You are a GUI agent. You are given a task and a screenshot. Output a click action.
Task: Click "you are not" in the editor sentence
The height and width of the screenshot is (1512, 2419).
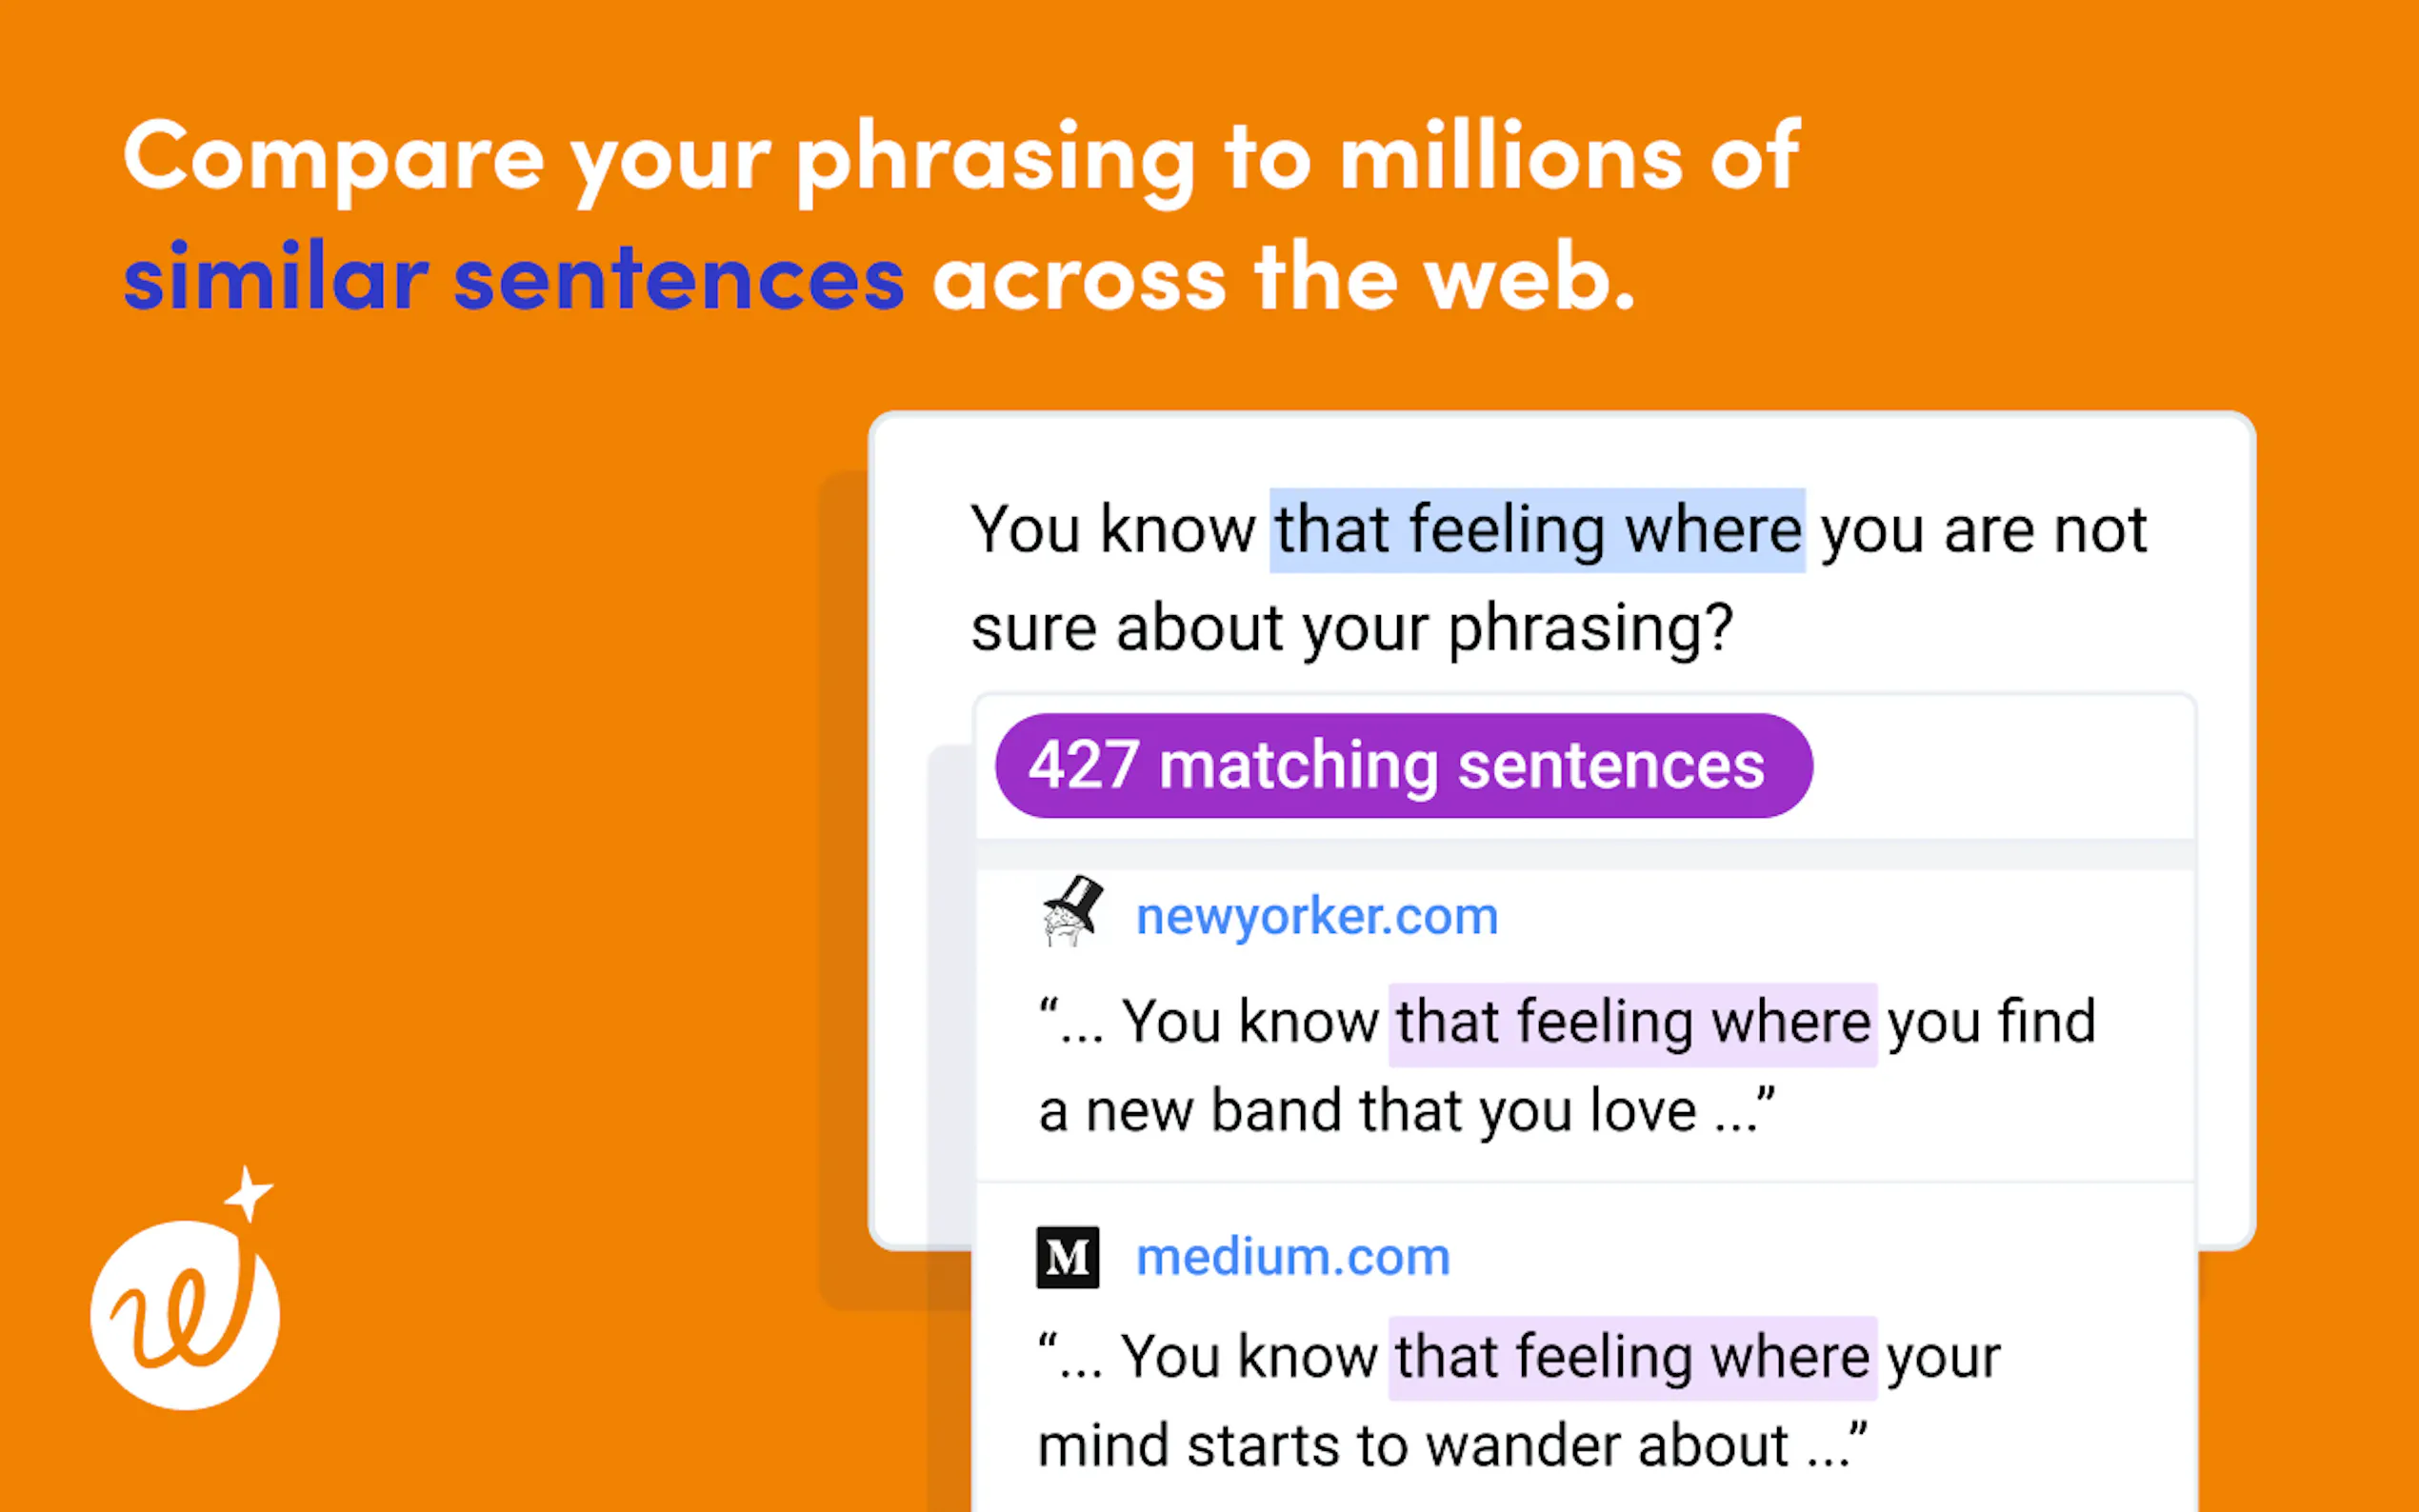point(1983,530)
